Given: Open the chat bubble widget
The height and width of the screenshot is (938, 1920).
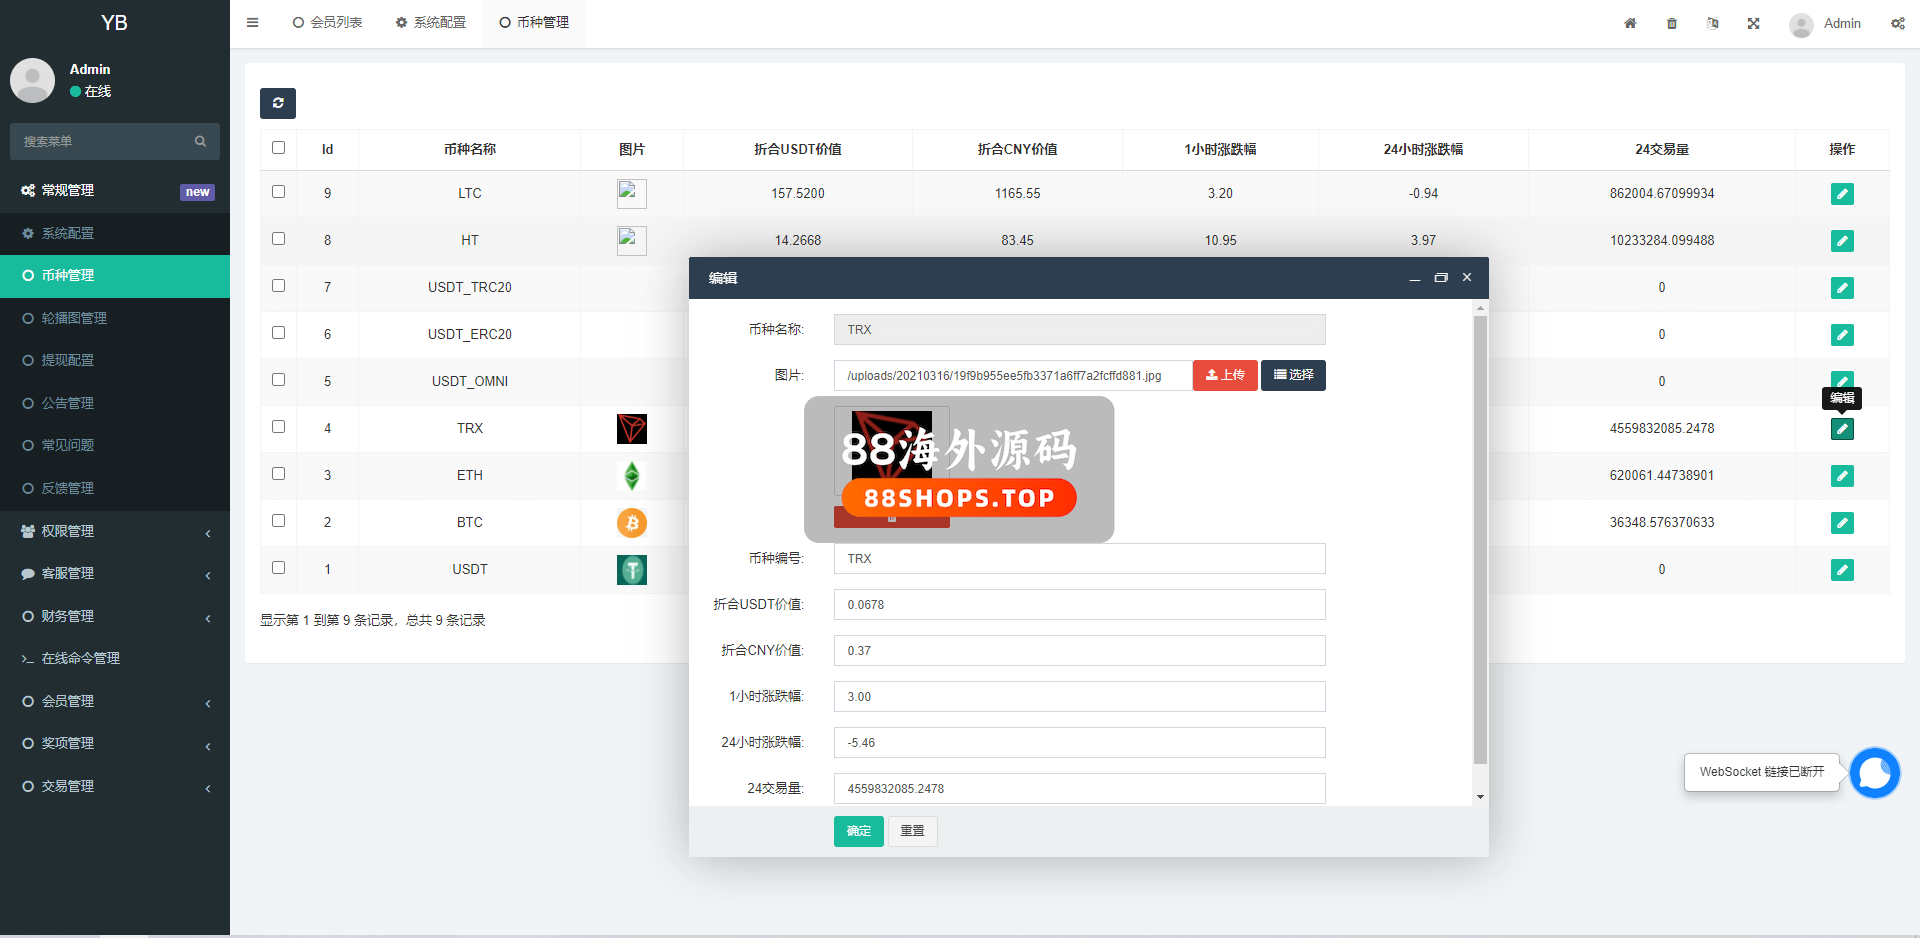Looking at the screenshot, I should [x=1874, y=772].
